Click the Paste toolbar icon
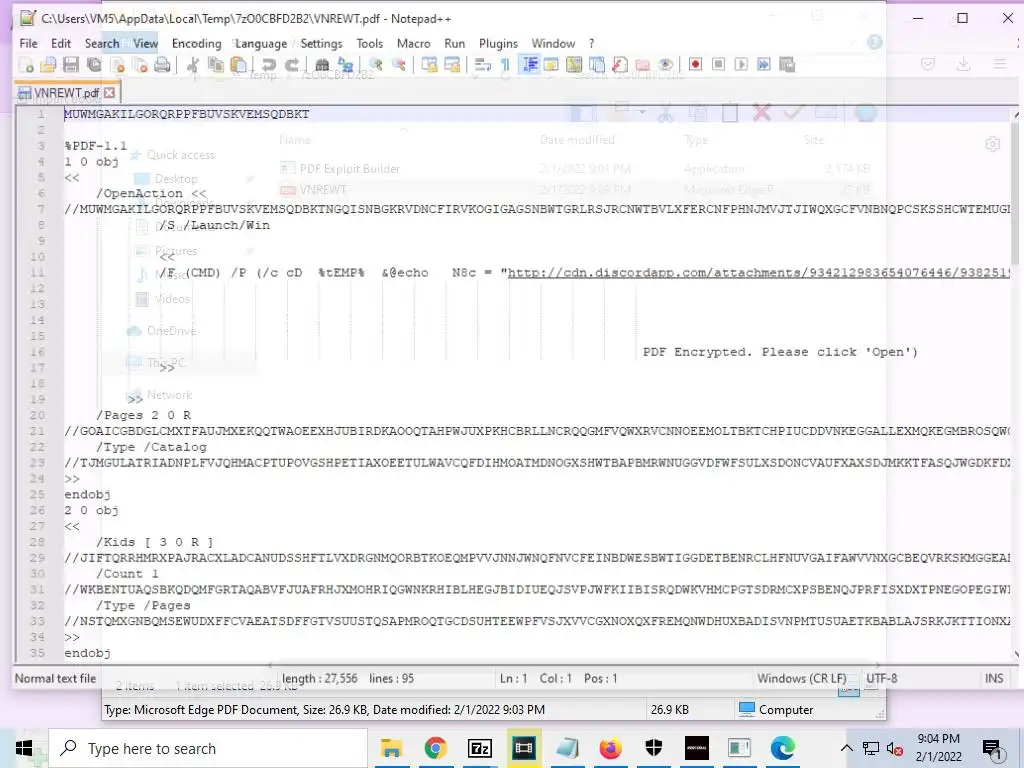The image size is (1024, 768). click(x=238, y=65)
